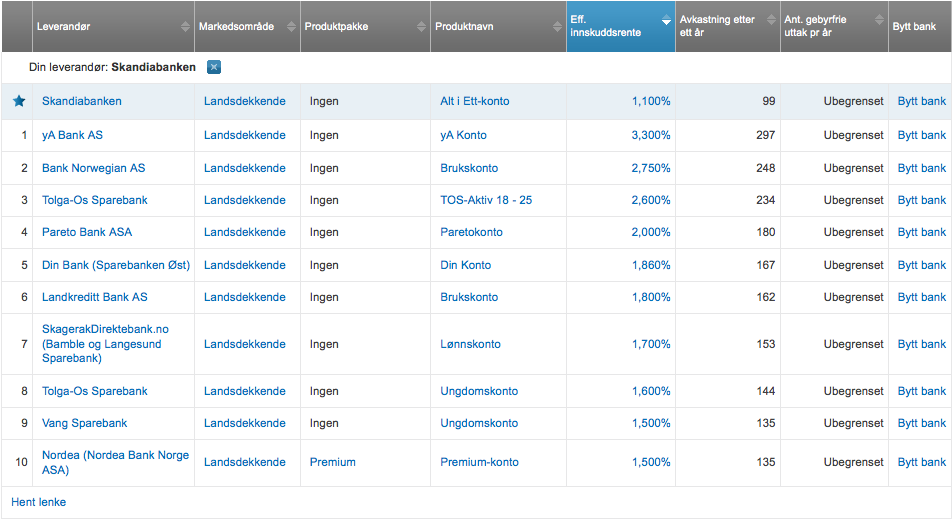
Task: Click Bytt bank for Pareto Bank ASA
Action: tap(922, 232)
